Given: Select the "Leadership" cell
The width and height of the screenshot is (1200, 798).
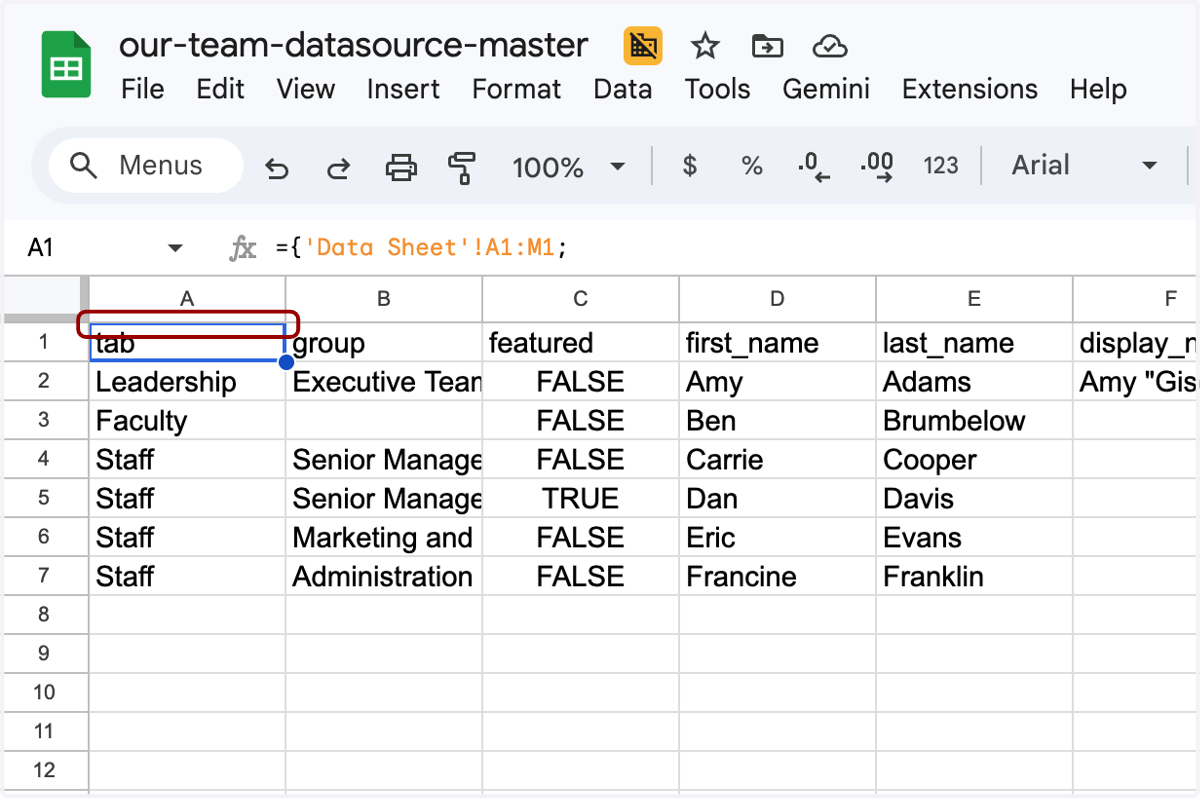Looking at the screenshot, I should pyautogui.click(x=187, y=382).
